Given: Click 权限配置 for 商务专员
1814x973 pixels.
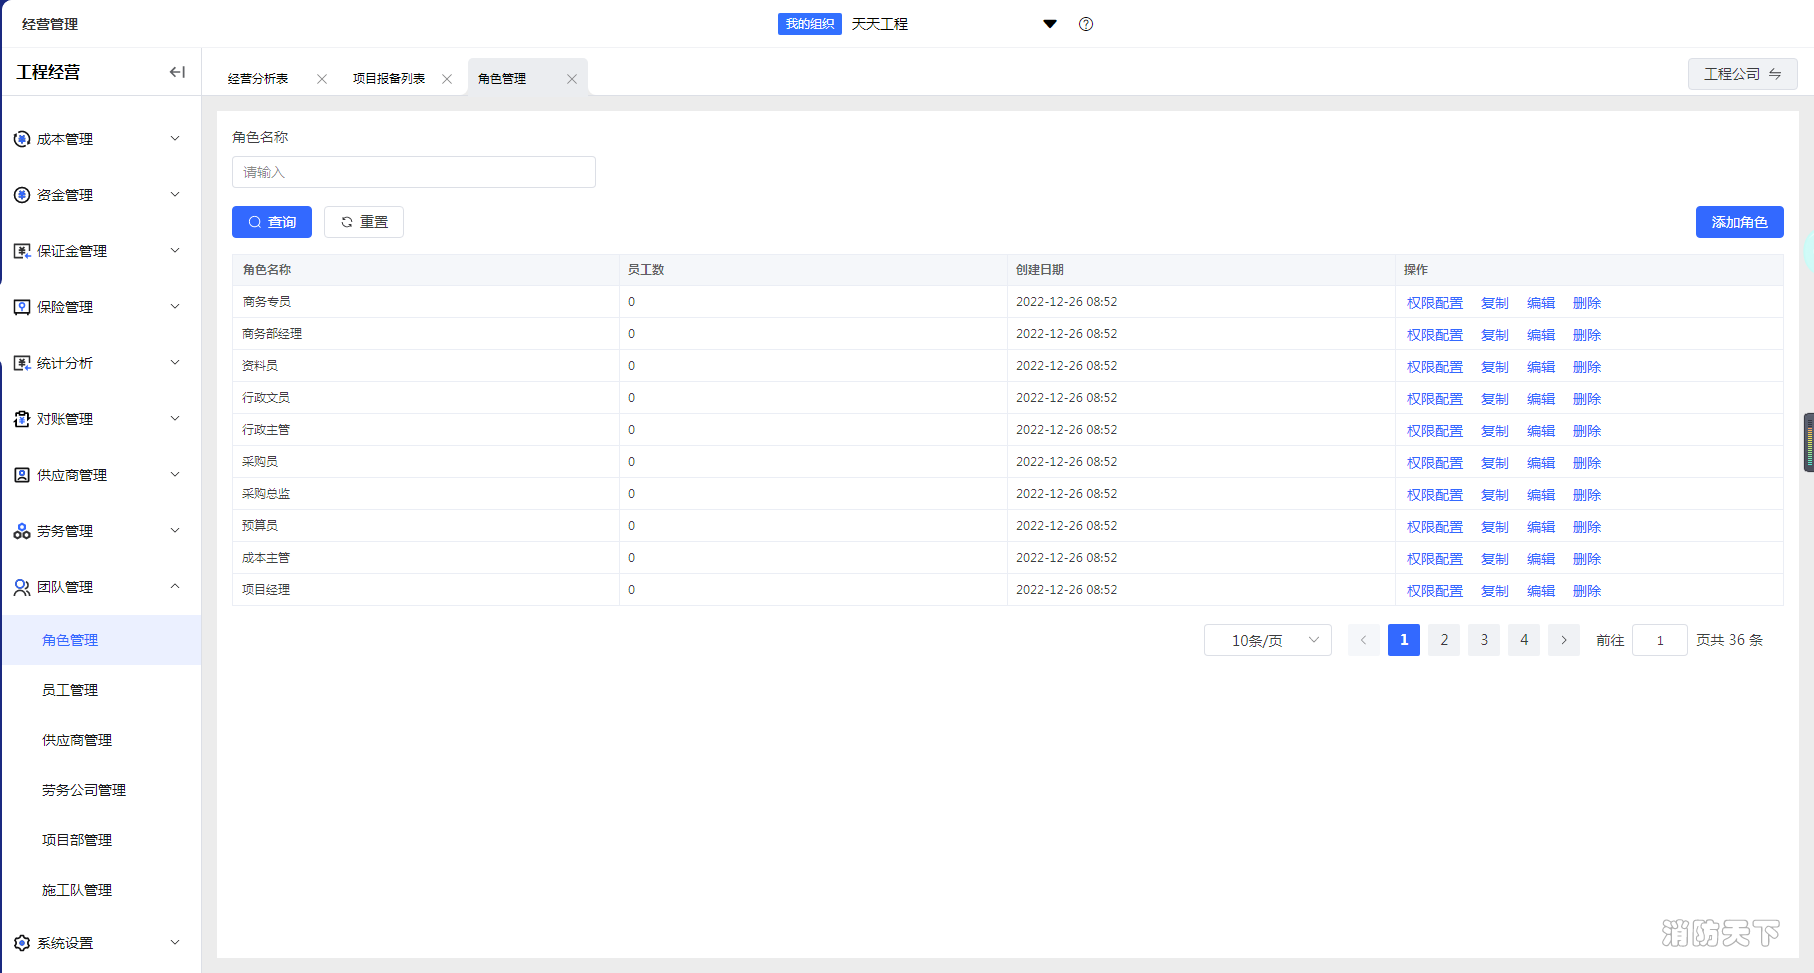Looking at the screenshot, I should tap(1434, 303).
